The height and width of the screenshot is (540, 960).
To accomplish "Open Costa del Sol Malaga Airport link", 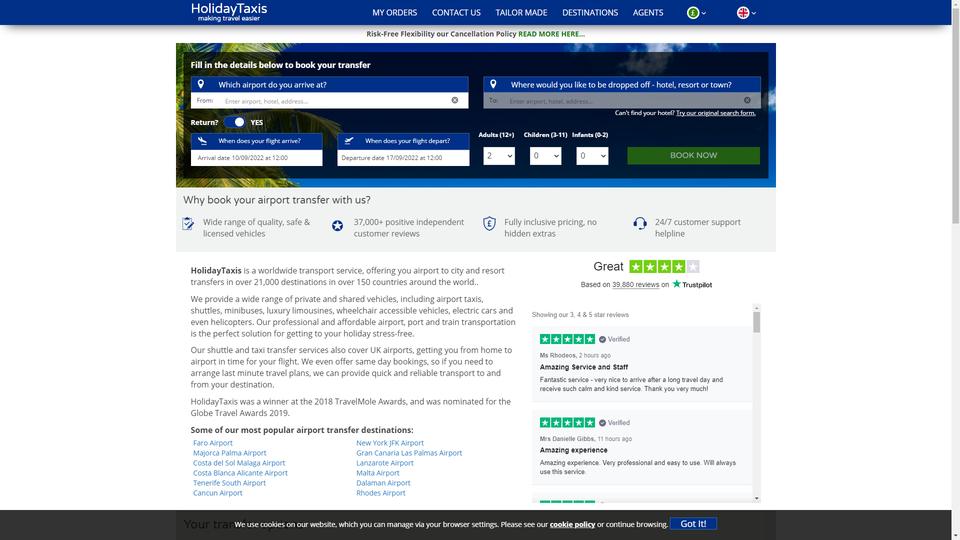I will (239, 463).
